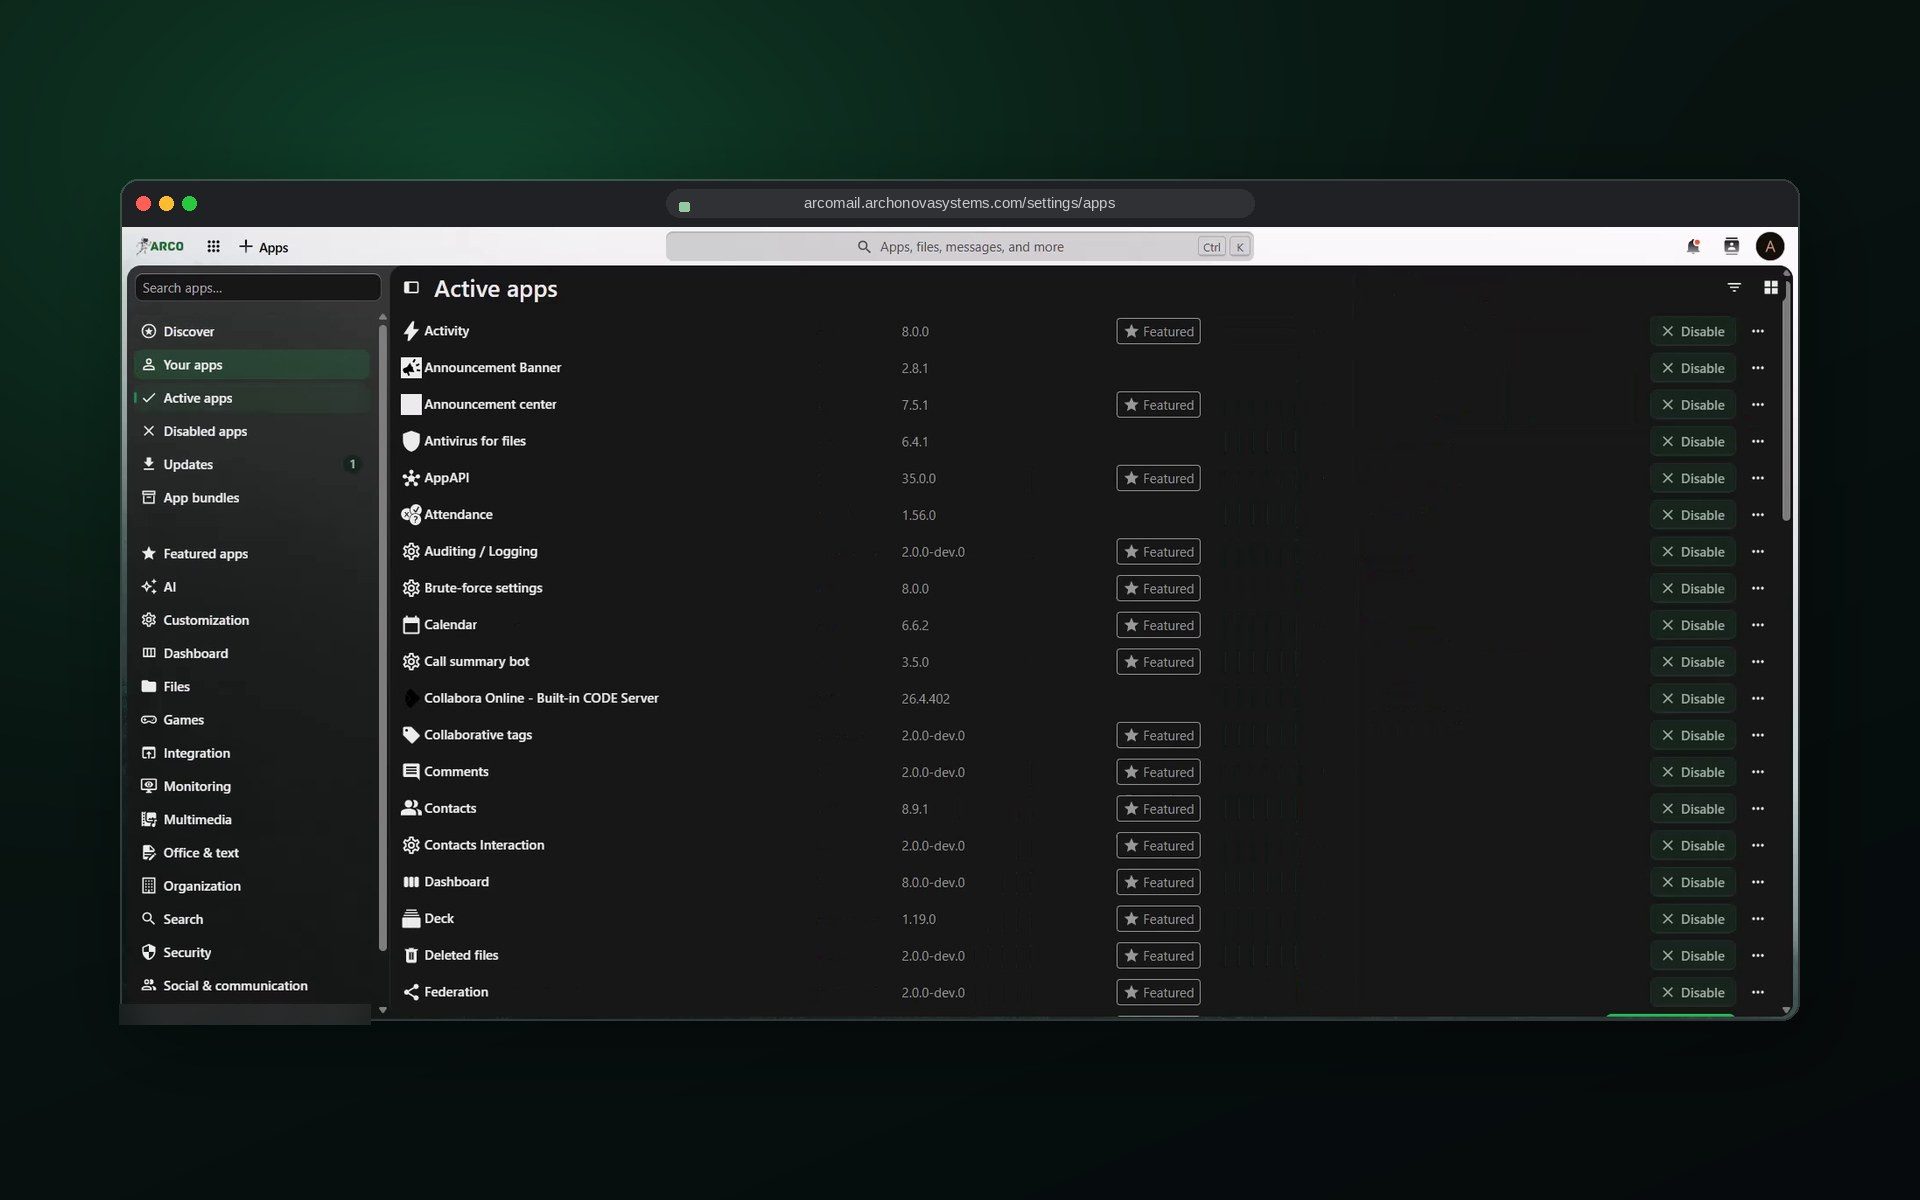Open Updates section in sidebar
1920x1200 pixels.
(x=252, y=464)
